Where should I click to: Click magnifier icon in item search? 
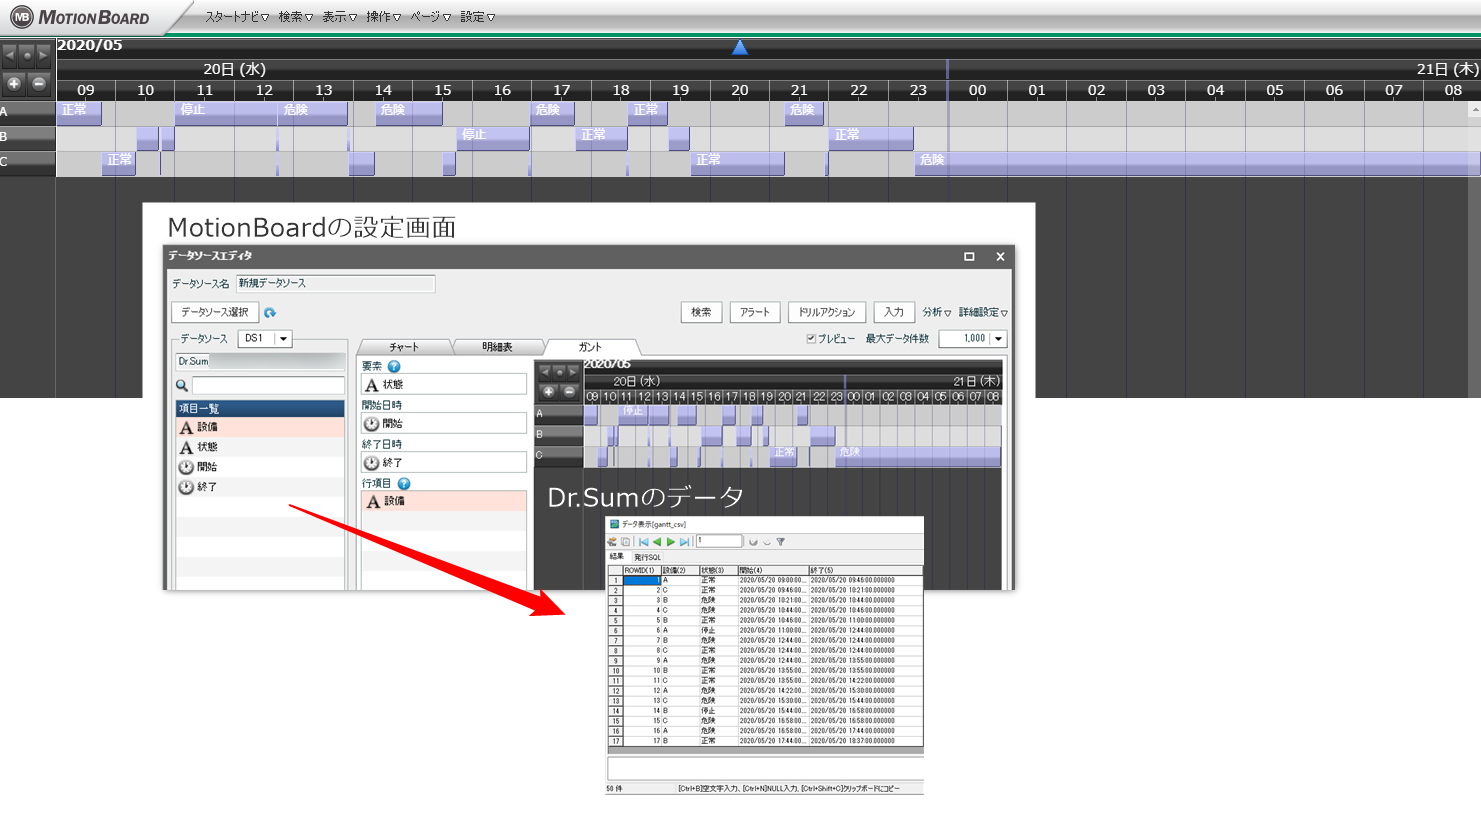click(182, 385)
